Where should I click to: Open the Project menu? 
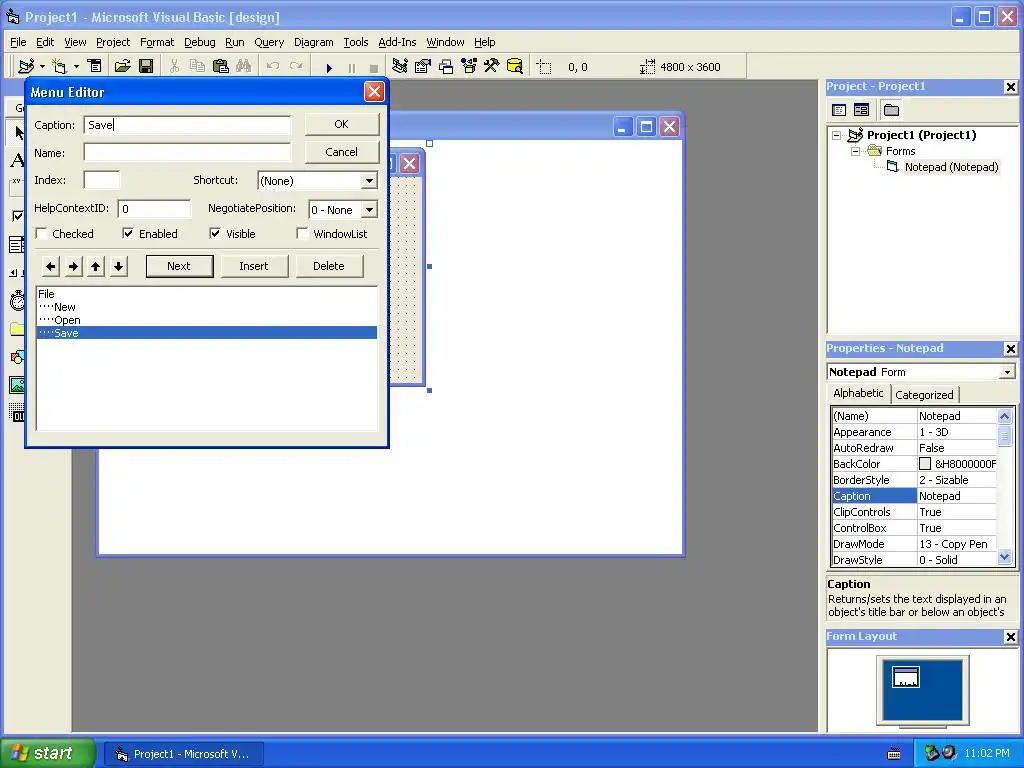pyautogui.click(x=113, y=42)
